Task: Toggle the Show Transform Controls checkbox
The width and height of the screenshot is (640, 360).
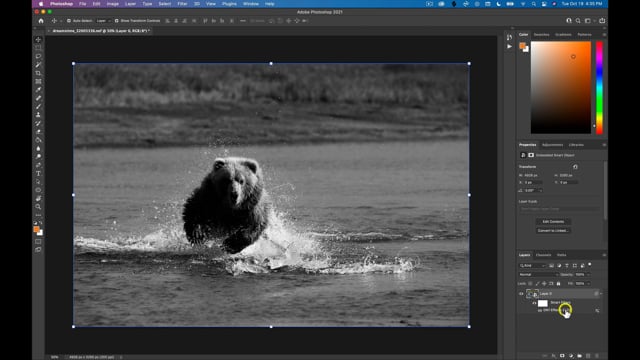Action: [x=117, y=20]
